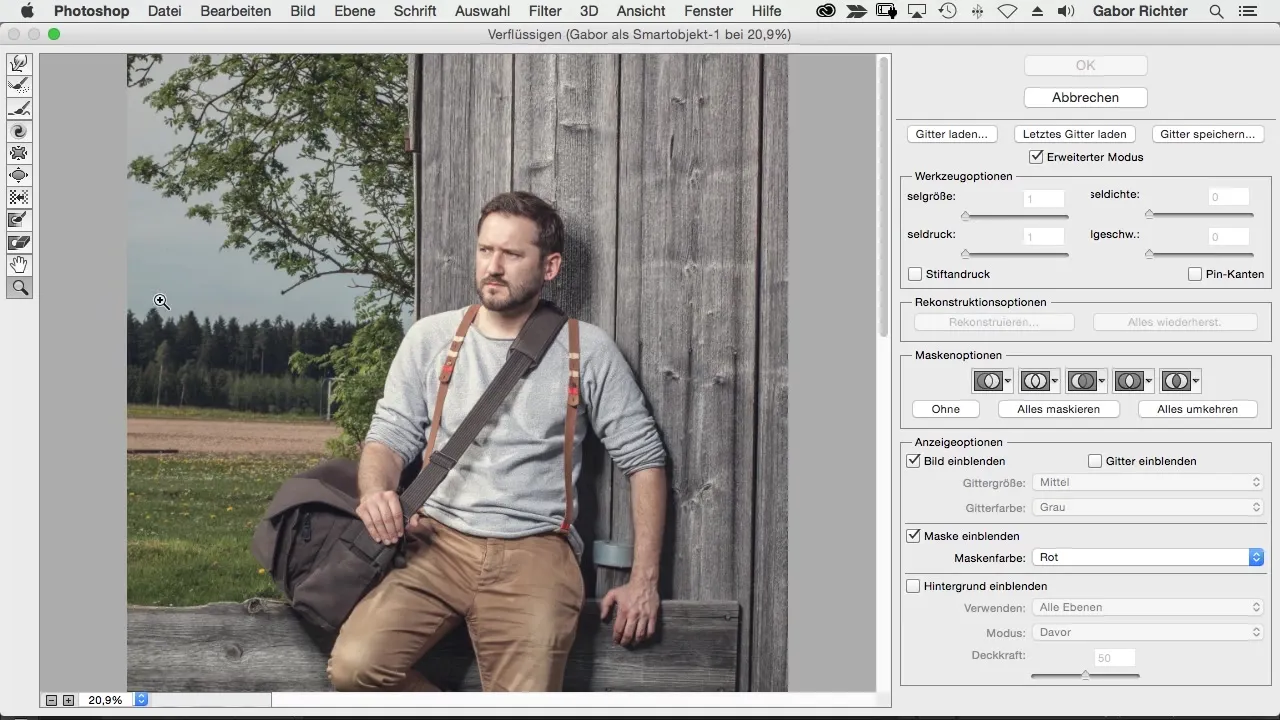
Task: Uncheck Bild einblenden
Action: pyautogui.click(x=913, y=461)
